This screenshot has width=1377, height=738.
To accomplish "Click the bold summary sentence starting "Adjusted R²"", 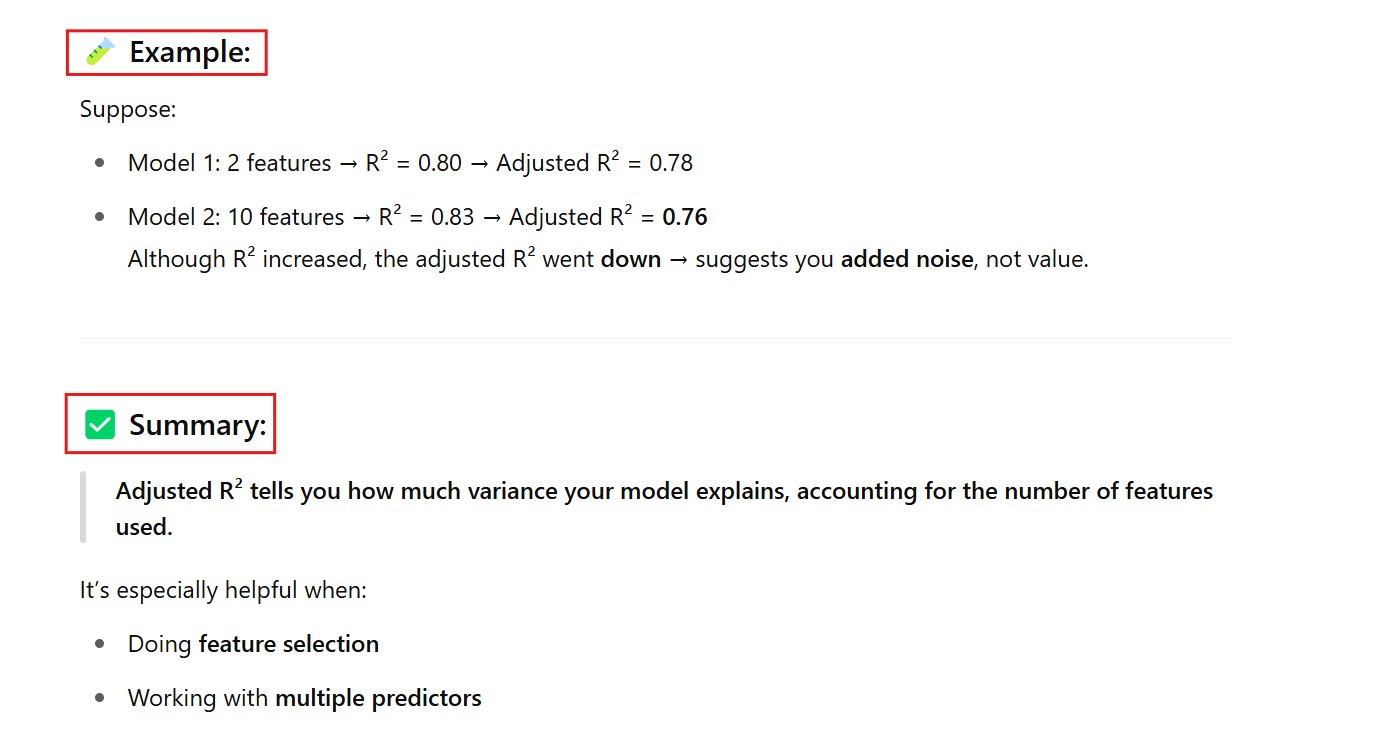I will [x=664, y=492].
